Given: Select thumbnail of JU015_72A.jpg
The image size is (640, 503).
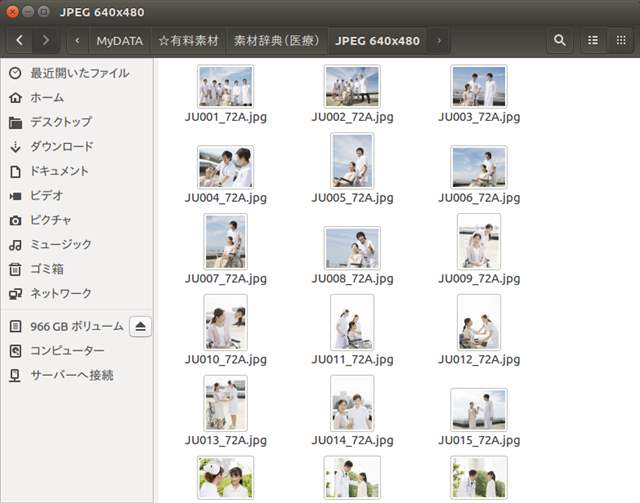Looking at the screenshot, I should click(479, 410).
